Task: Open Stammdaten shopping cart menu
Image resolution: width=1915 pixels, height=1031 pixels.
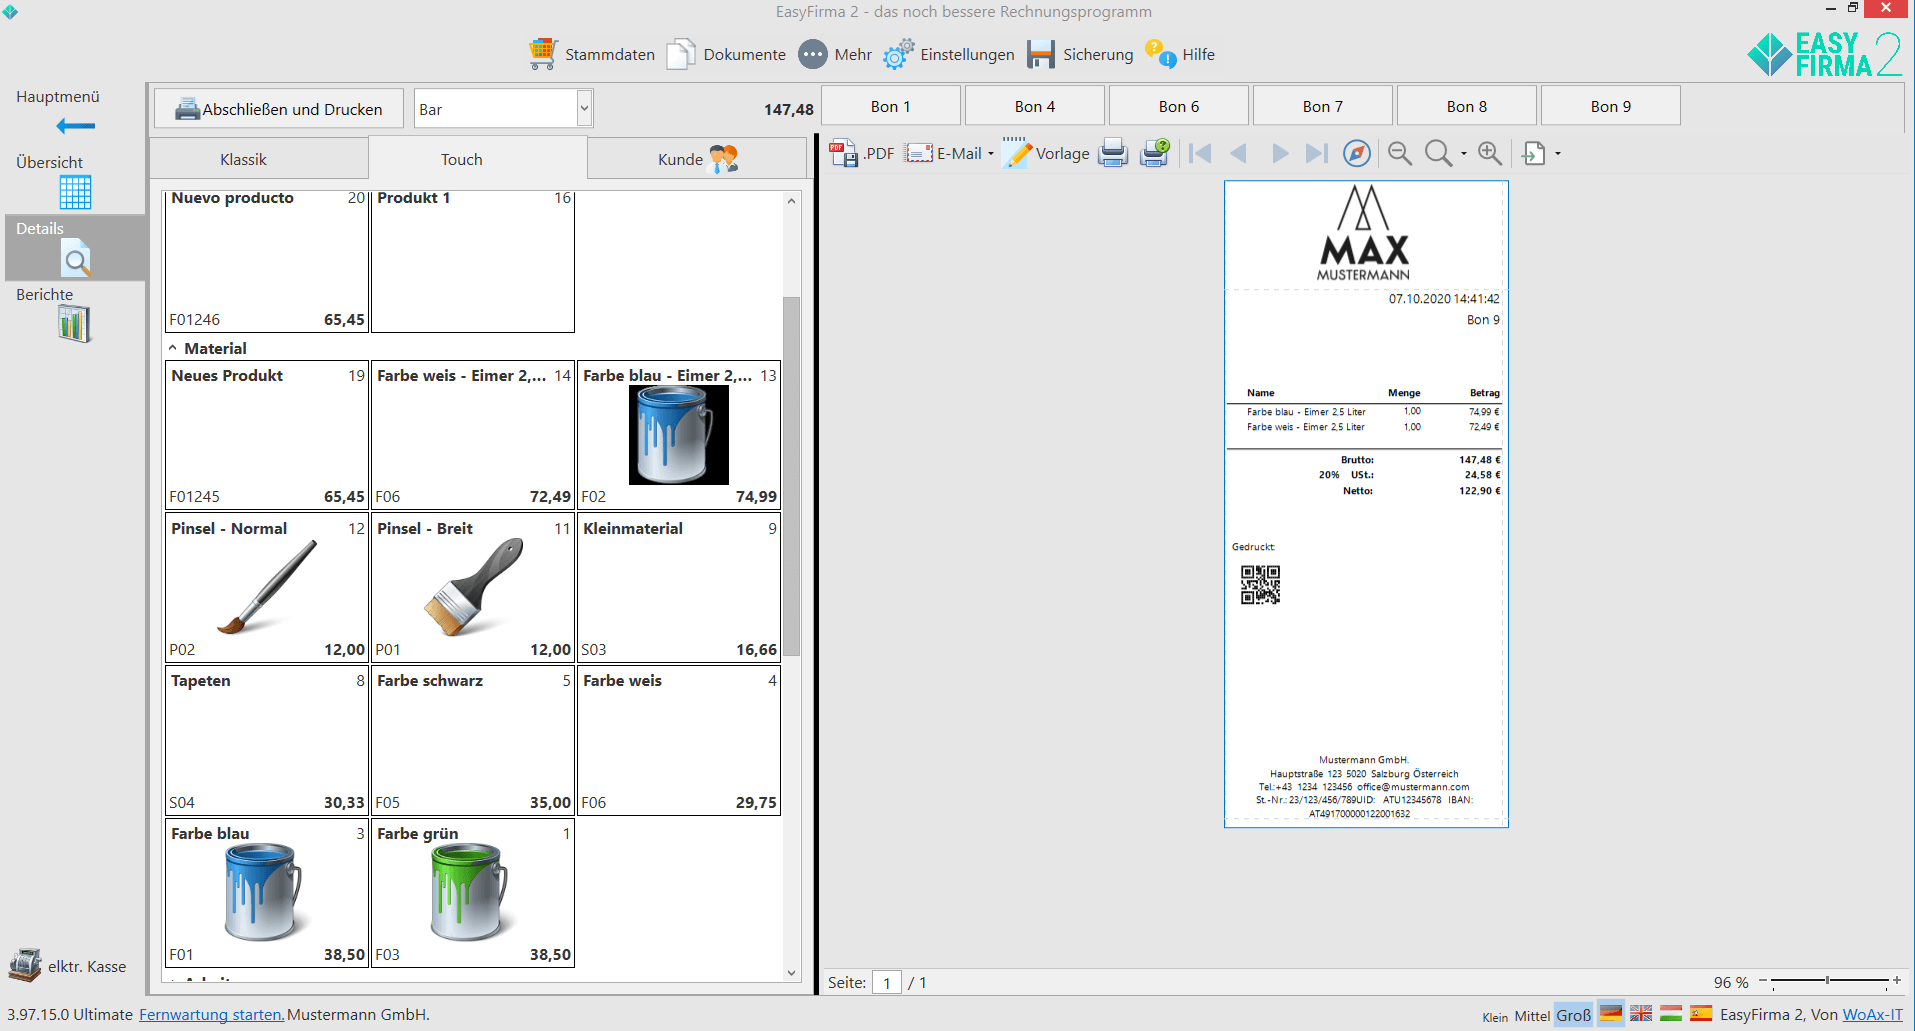Action: [x=591, y=54]
